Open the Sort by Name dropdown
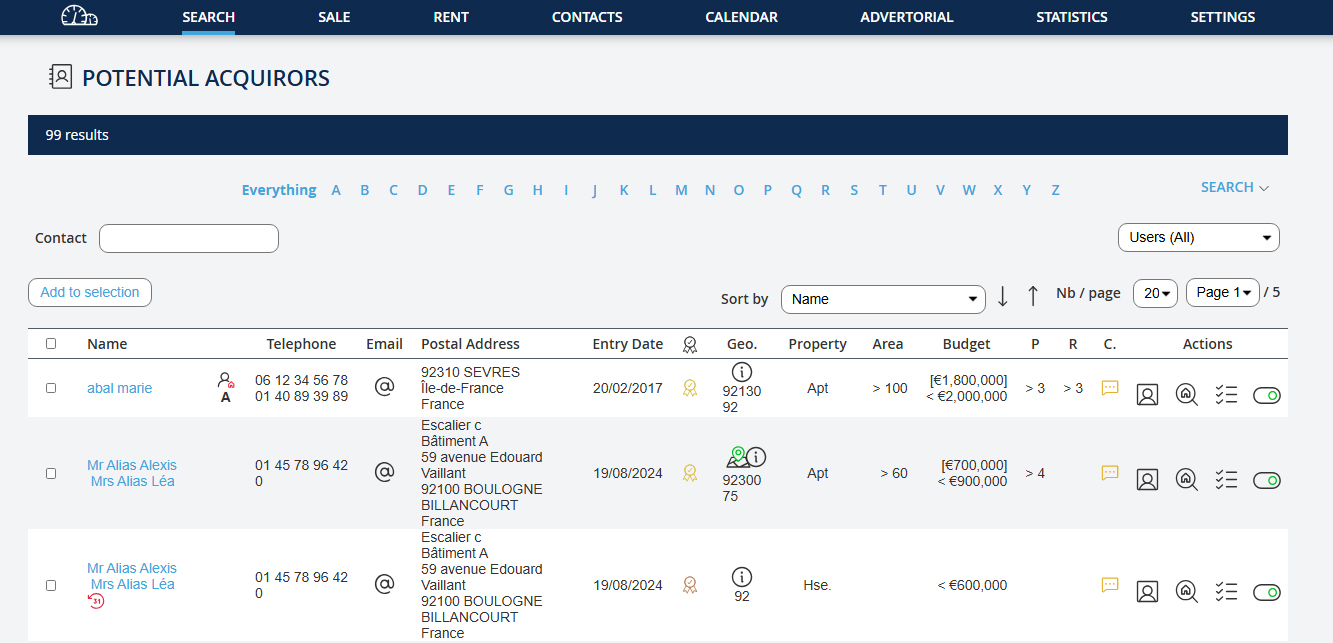Image resolution: width=1333 pixels, height=643 pixels. (x=883, y=299)
